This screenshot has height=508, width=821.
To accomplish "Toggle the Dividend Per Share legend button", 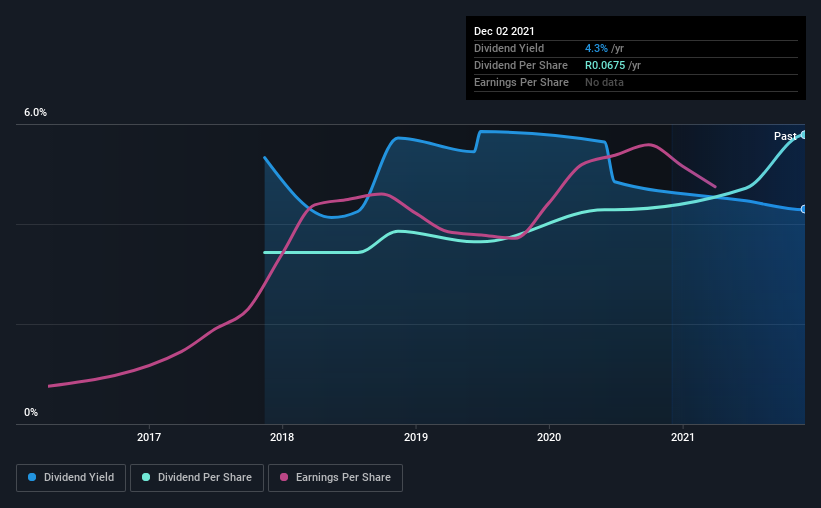I will click(197, 478).
